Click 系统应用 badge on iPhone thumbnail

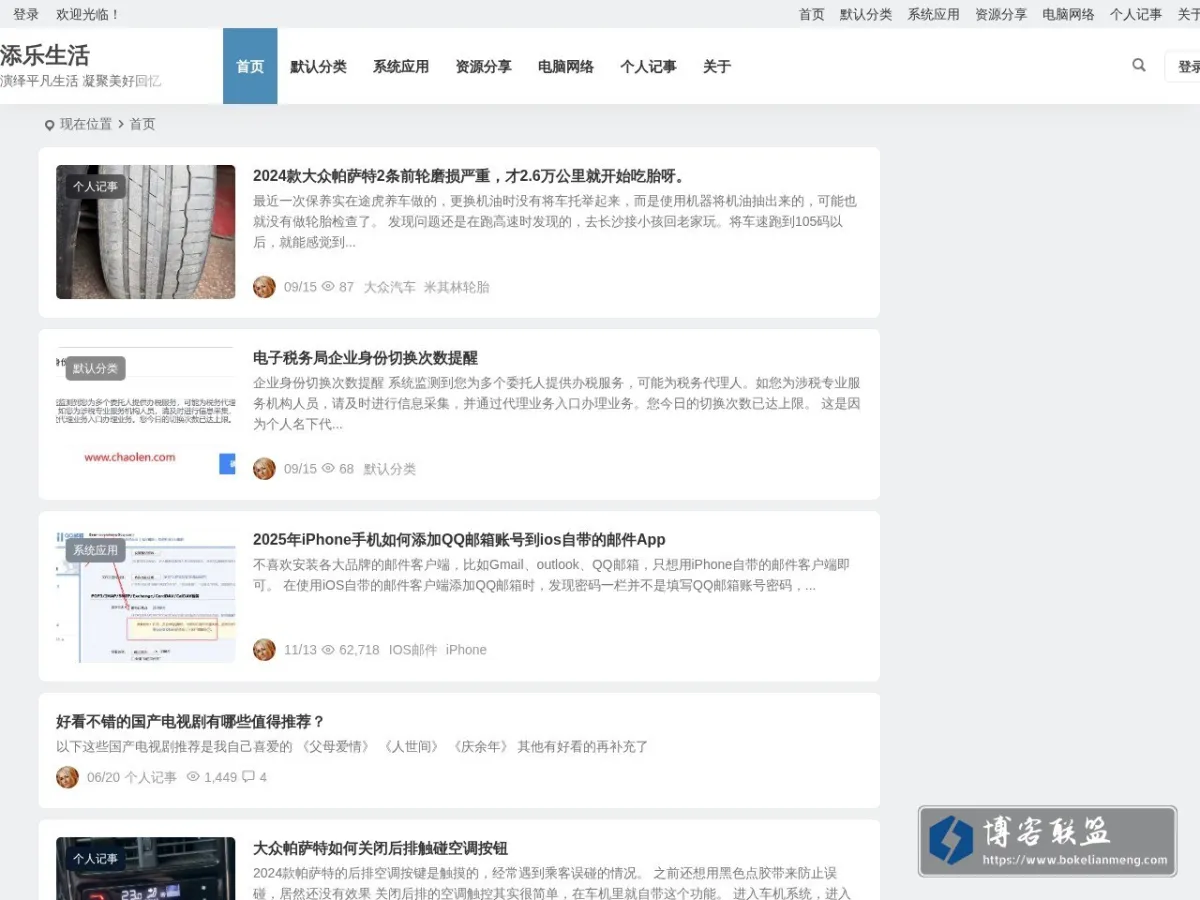tap(95, 551)
